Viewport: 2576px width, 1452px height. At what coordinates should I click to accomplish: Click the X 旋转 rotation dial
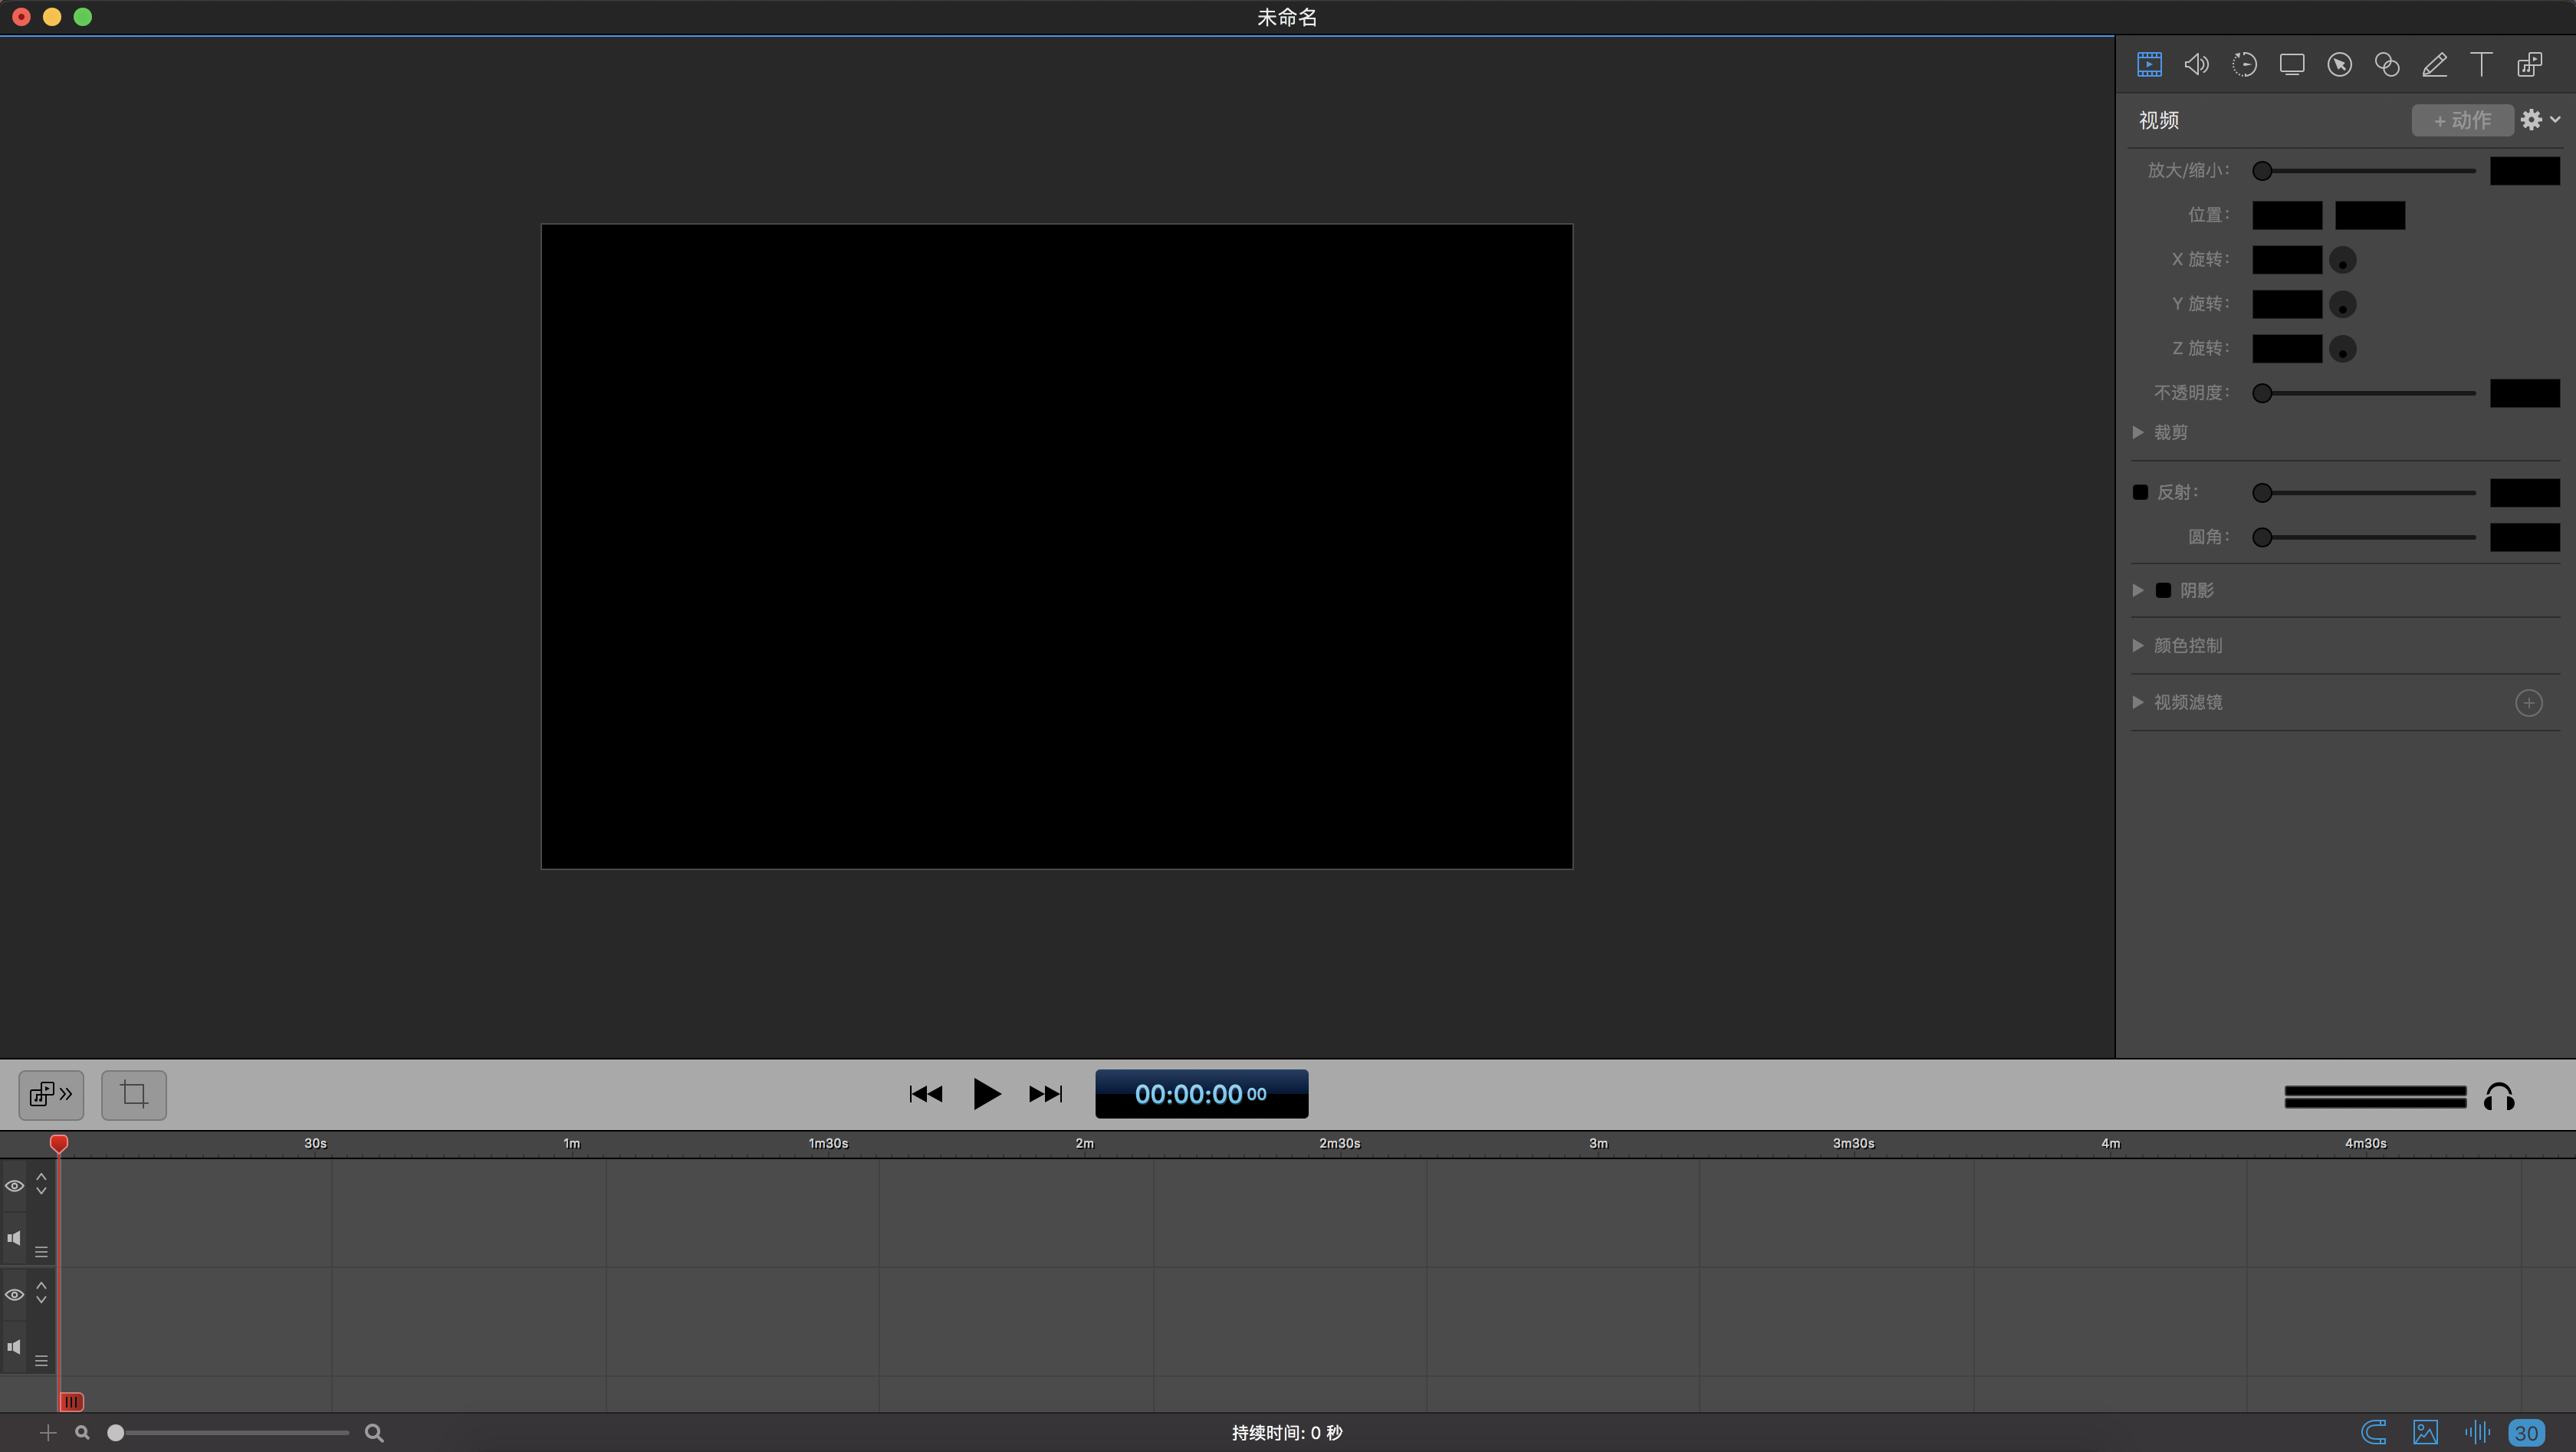tap(2342, 260)
